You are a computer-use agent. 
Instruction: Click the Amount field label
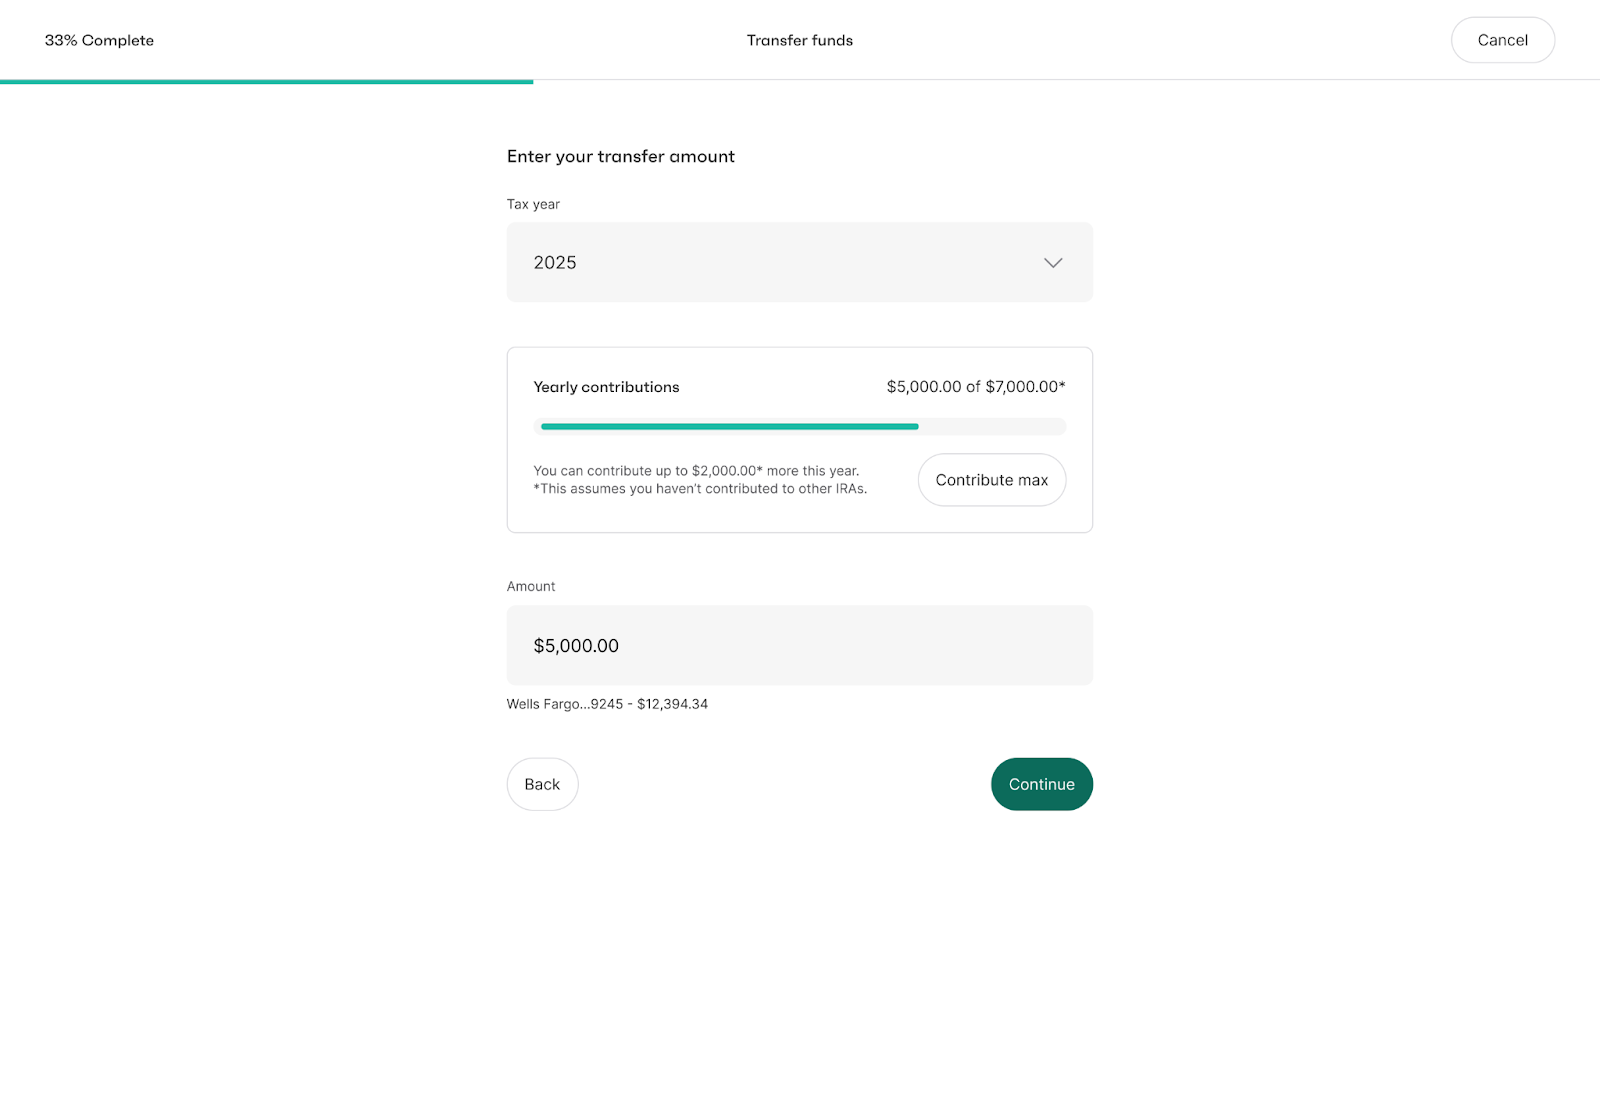tap(531, 587)
